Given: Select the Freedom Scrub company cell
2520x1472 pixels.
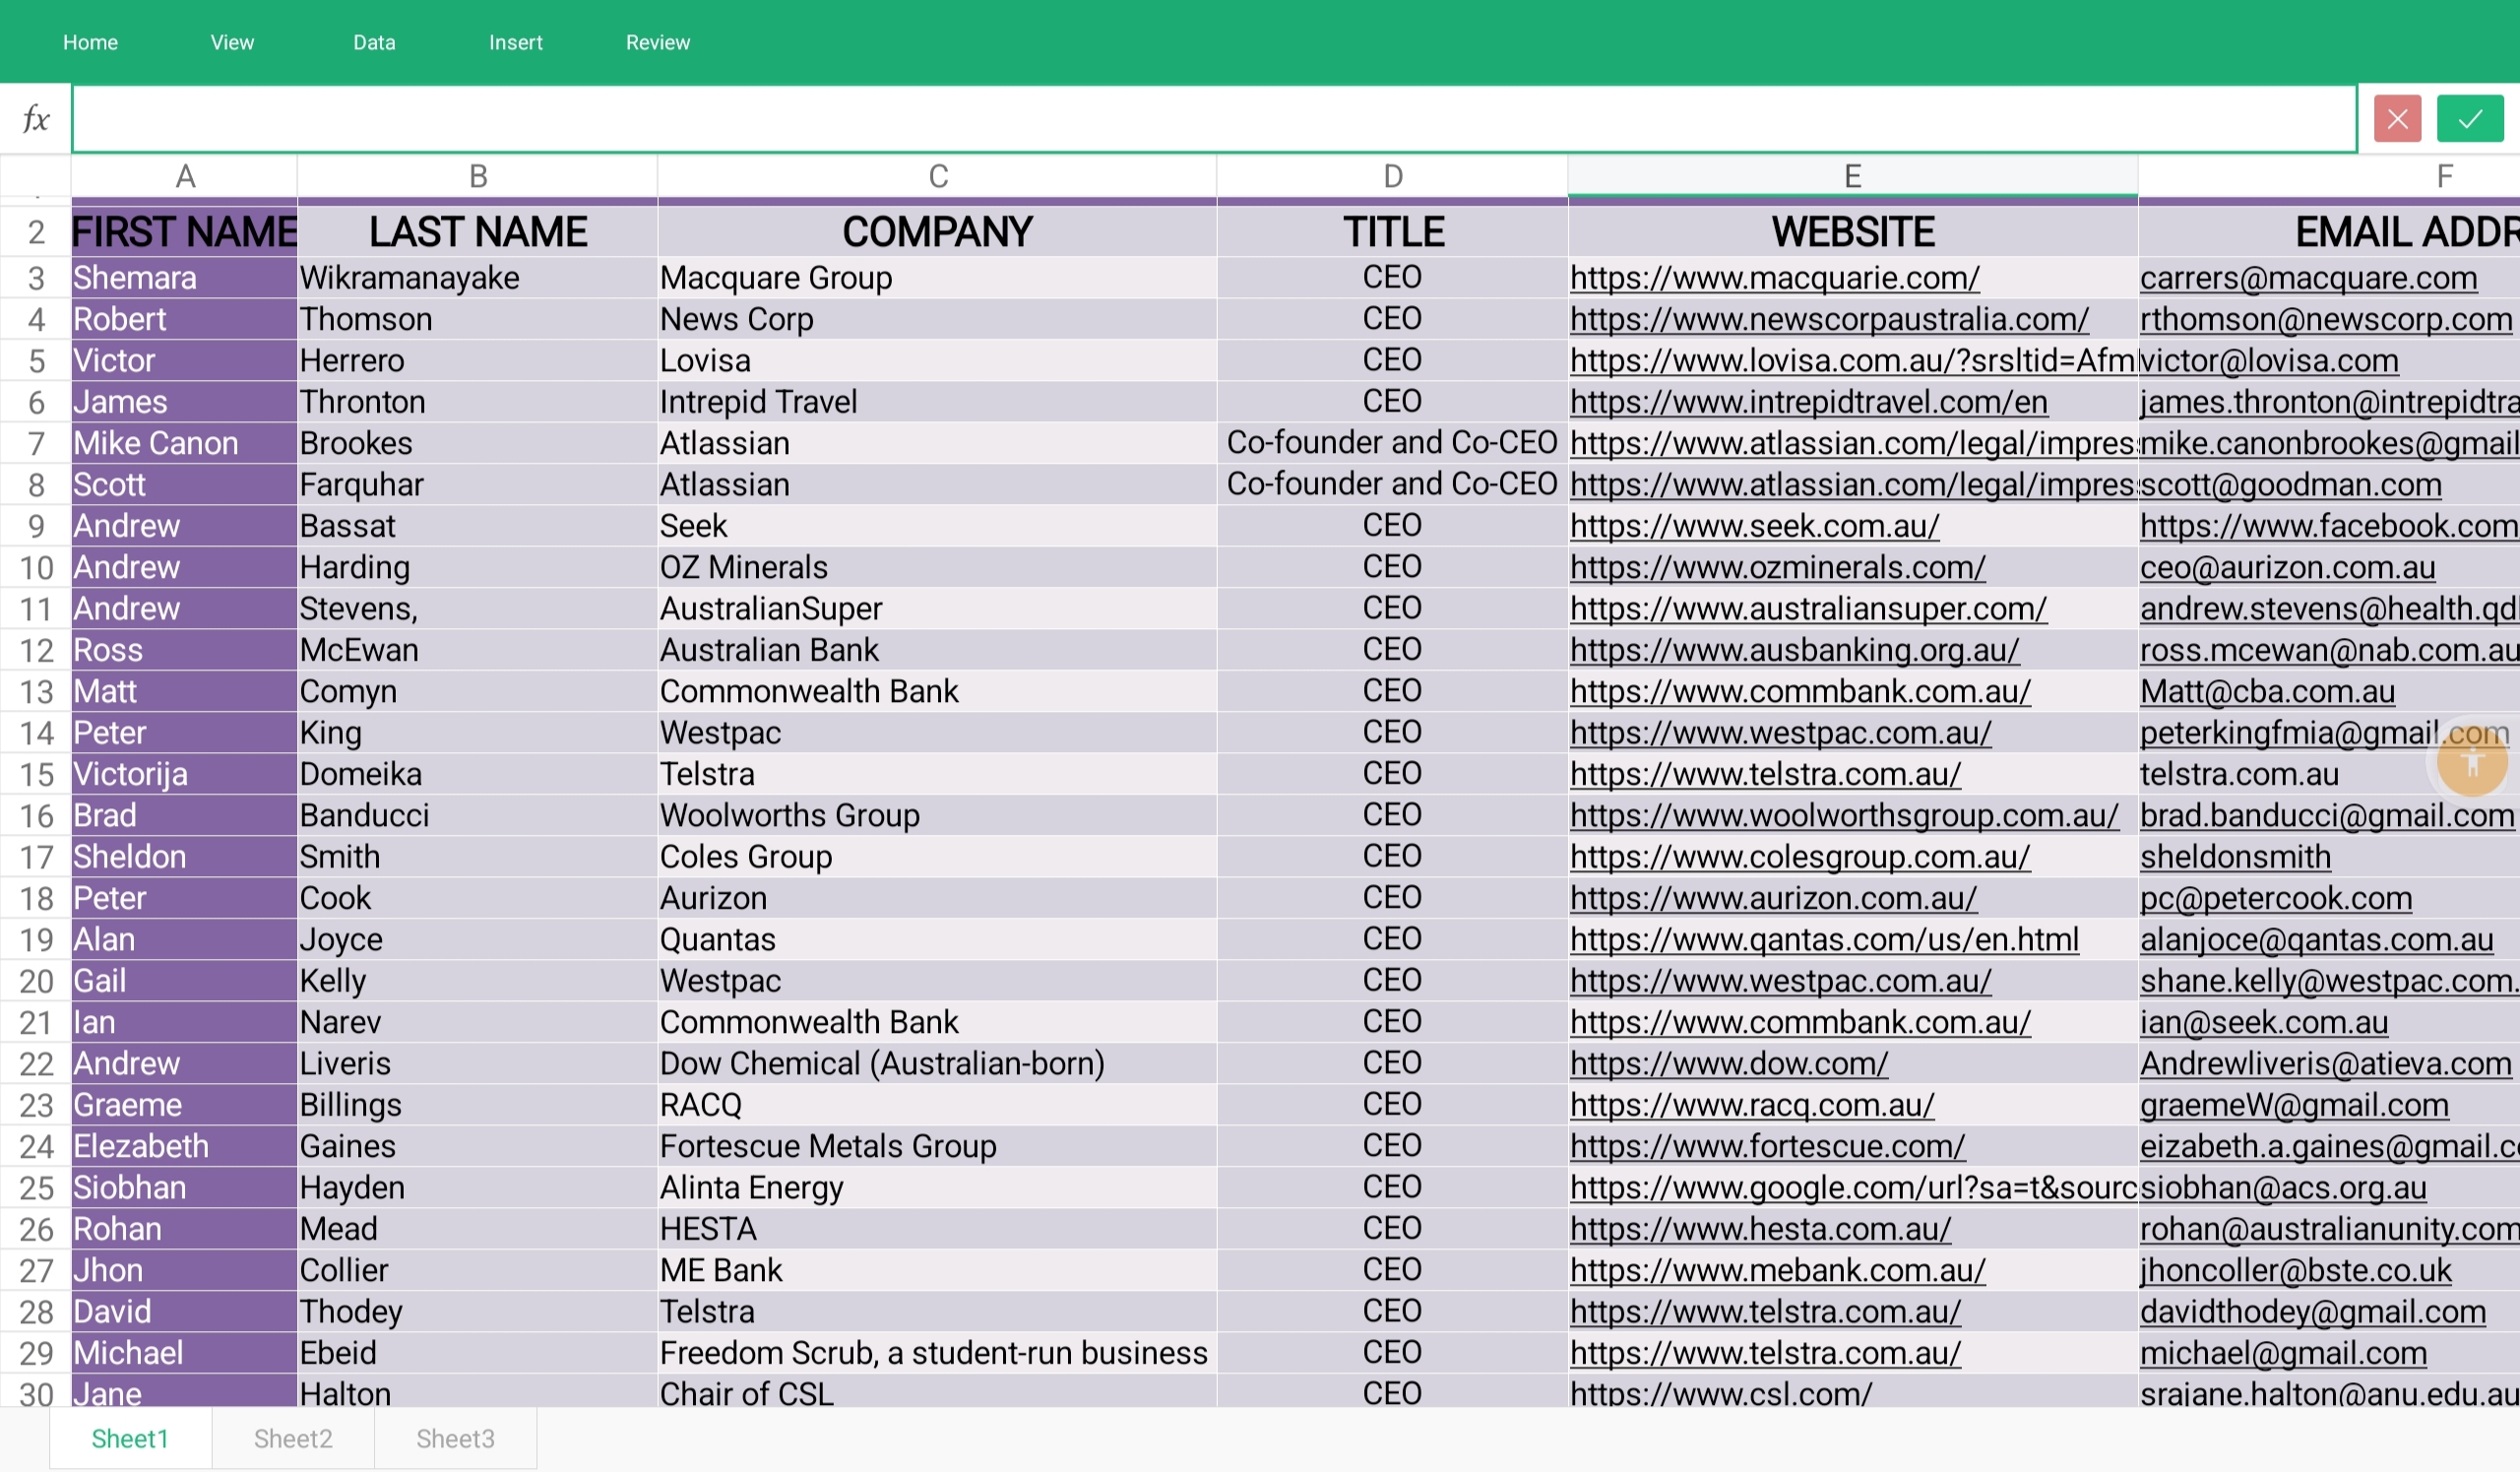Looking at the screenshot, I should [937, 1353].
